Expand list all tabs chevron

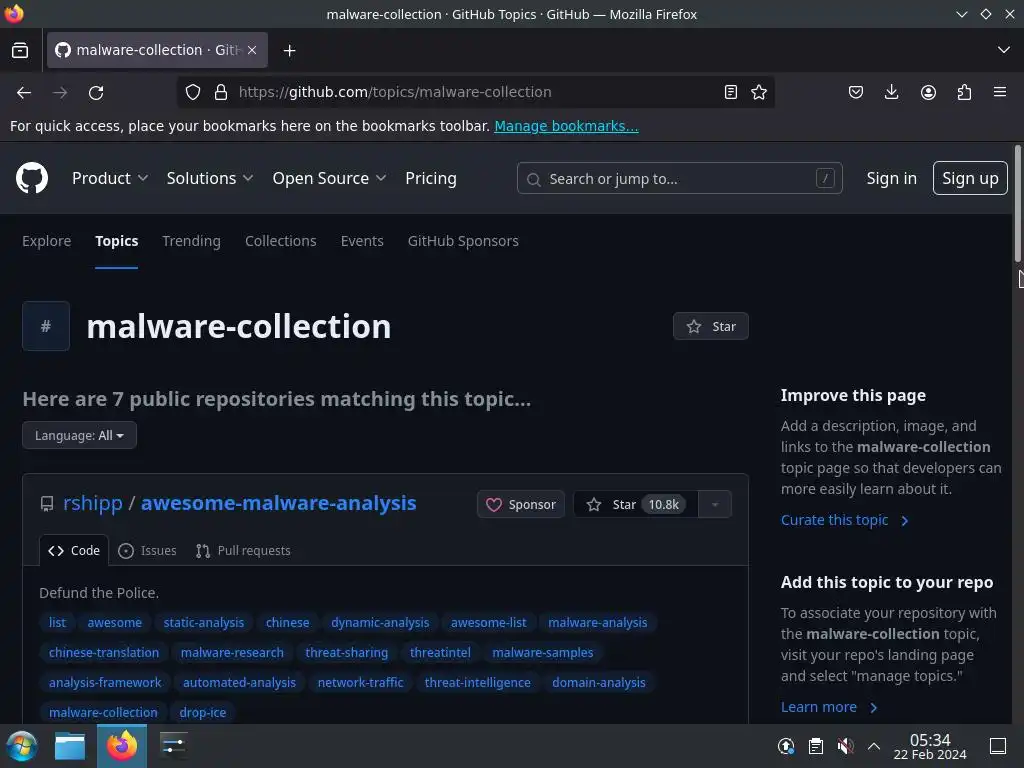tap(1004, 50)
